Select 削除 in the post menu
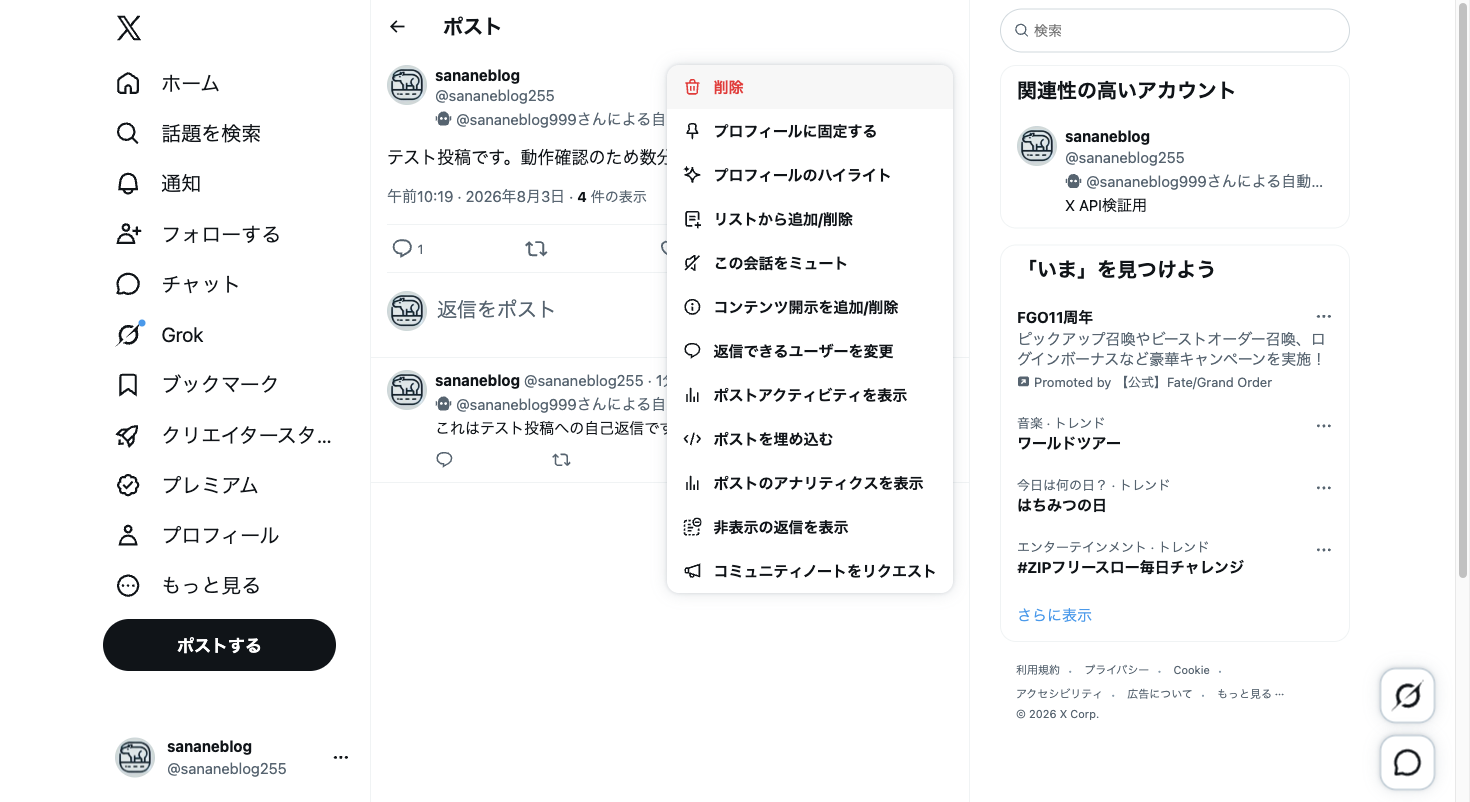This screenshot has height=802, width=1470. 810,87
